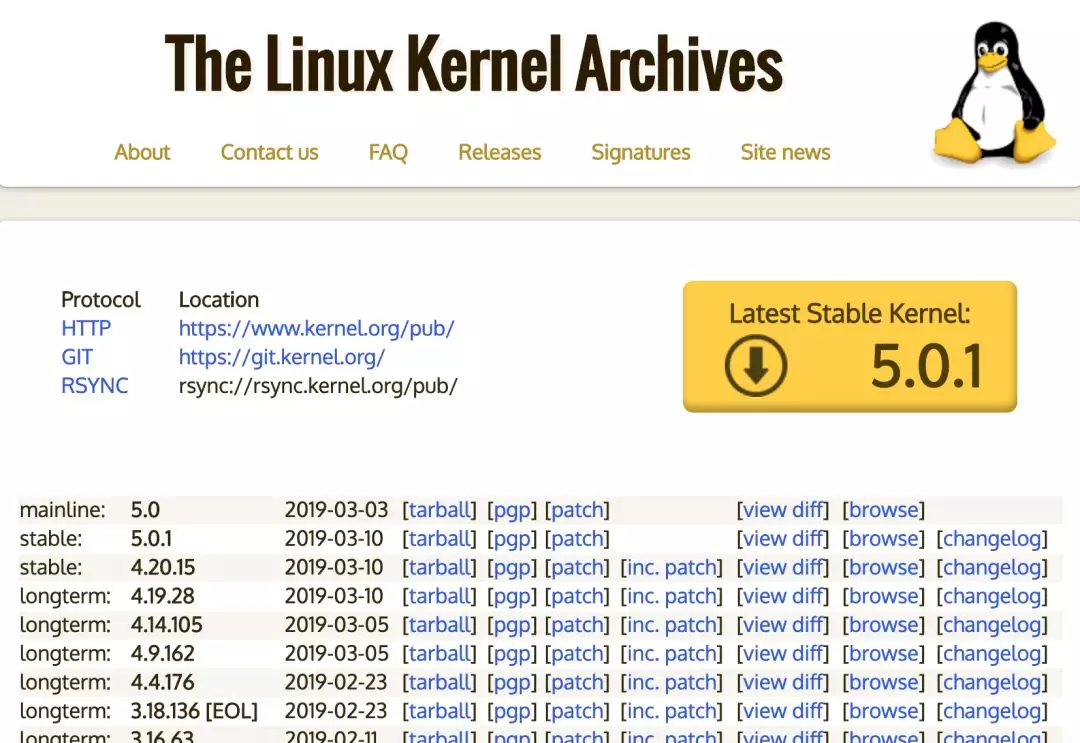
Task: Select version text 4.4.176
Action: [163, 683]
